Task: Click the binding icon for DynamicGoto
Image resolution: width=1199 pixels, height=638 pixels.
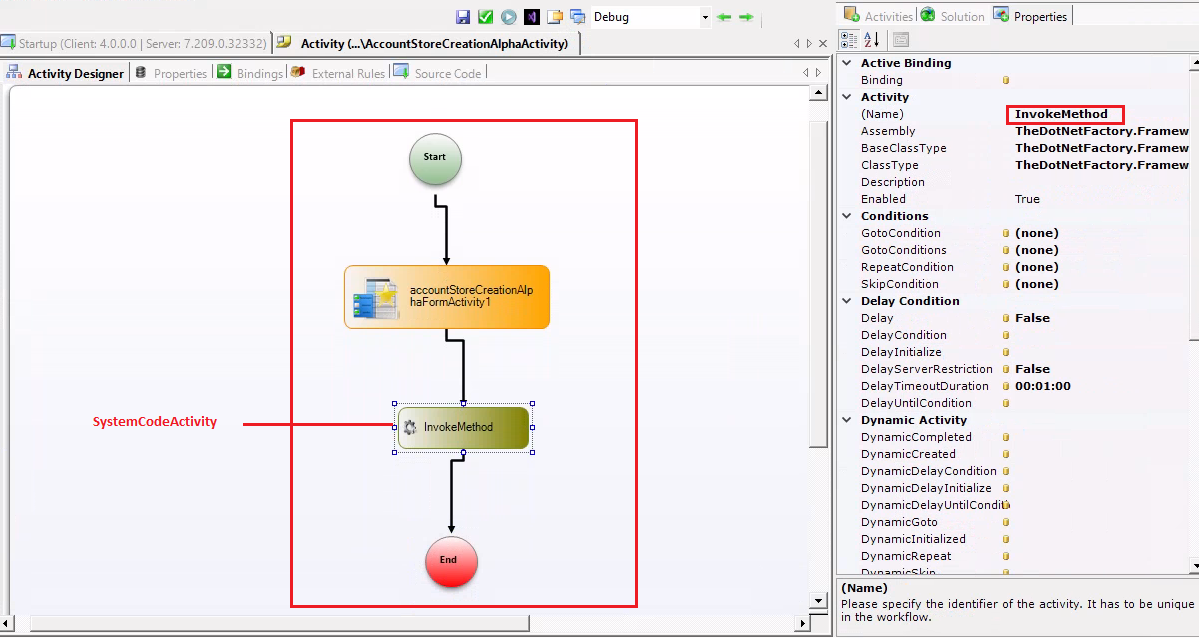Action: (x=1006, y=522)
